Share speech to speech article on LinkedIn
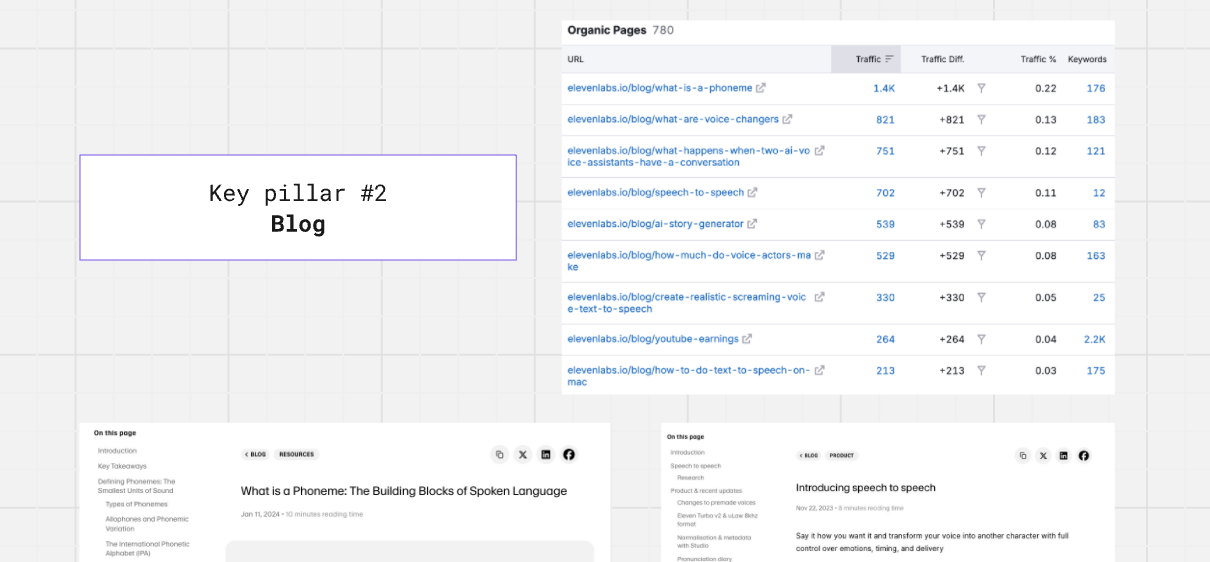 (1063, 455)
